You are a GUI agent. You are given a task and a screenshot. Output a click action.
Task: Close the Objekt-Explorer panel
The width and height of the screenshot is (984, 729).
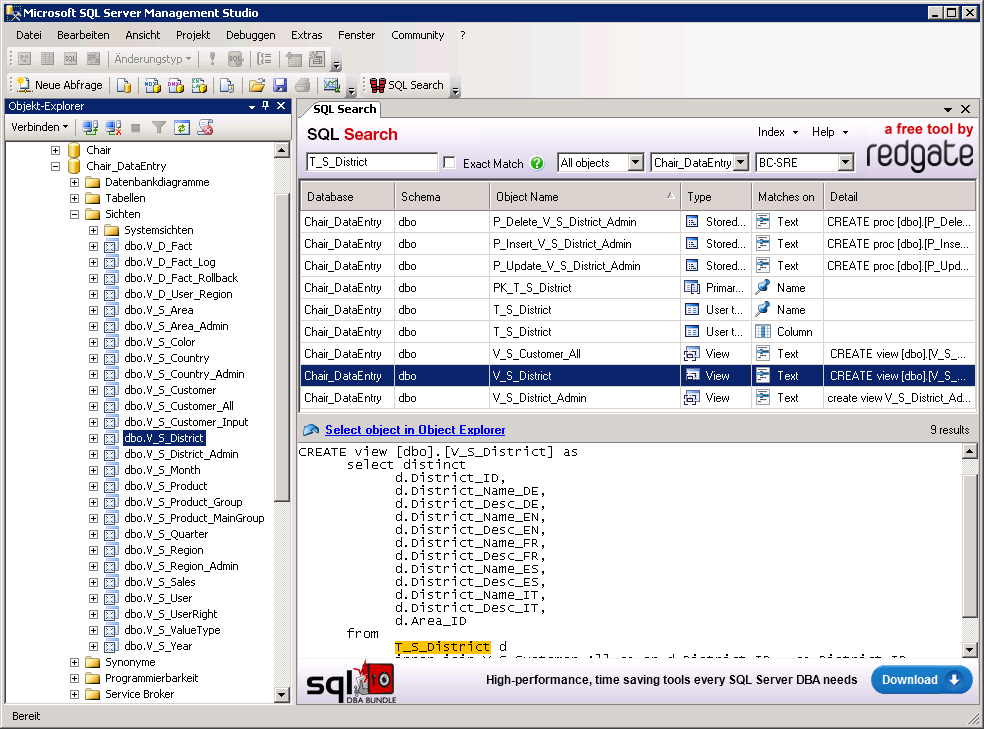coord(281,106)
